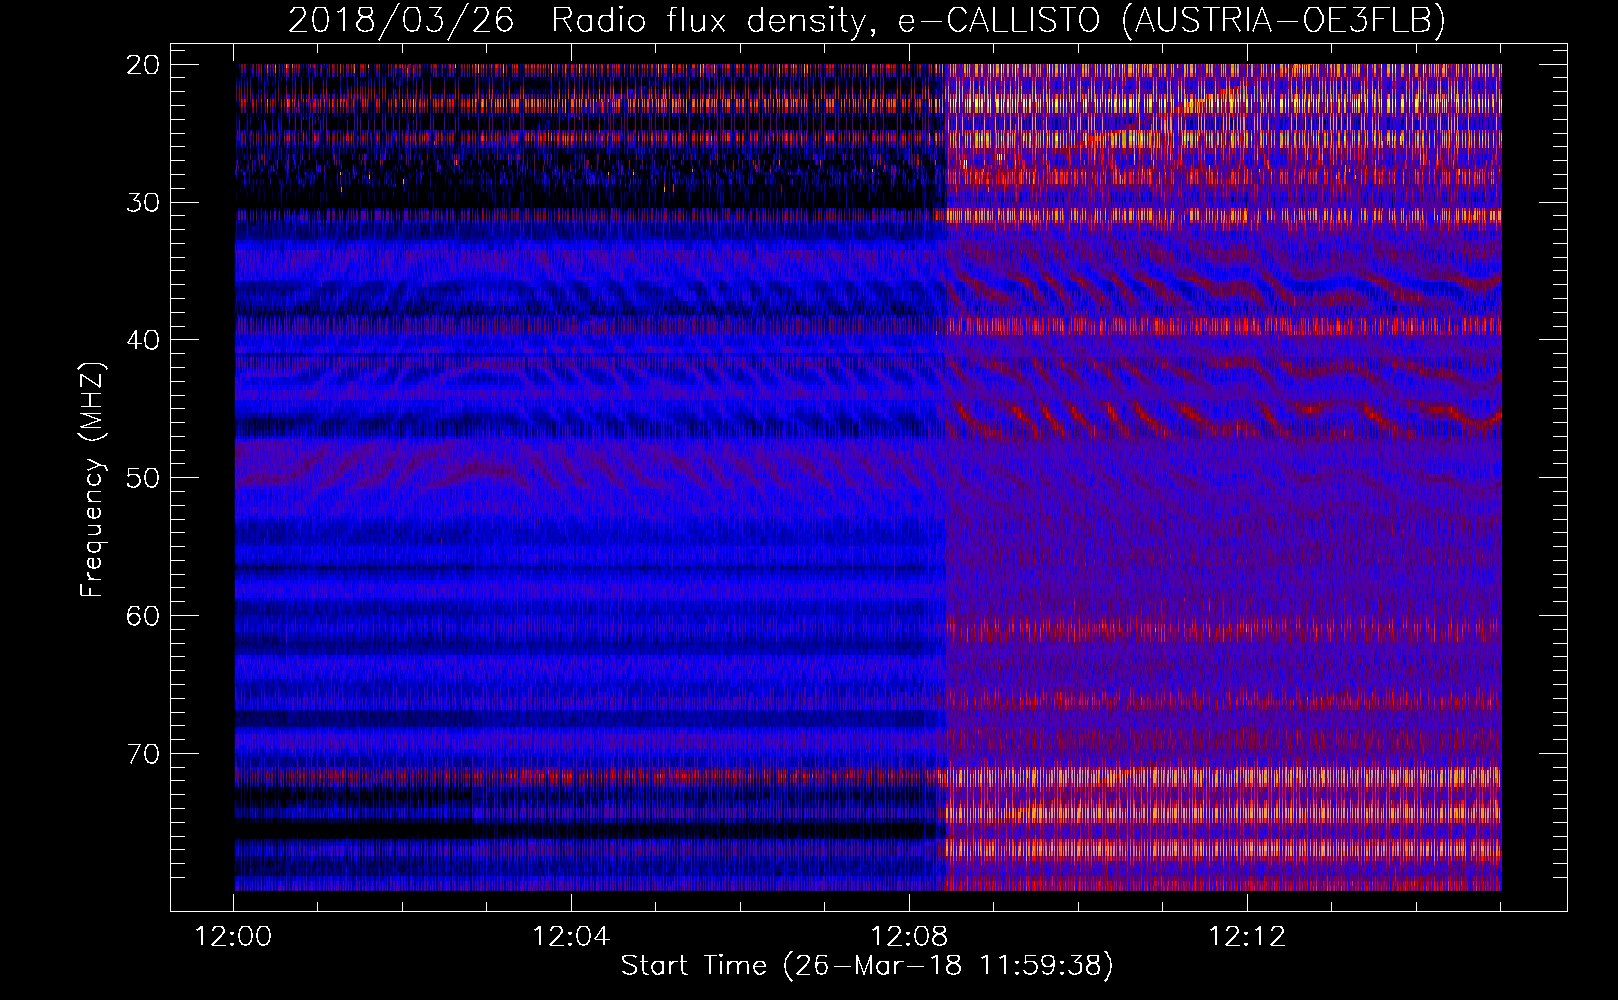Click the frequency tick label "30"
1618x1000 pixels.
click(144, 202)
